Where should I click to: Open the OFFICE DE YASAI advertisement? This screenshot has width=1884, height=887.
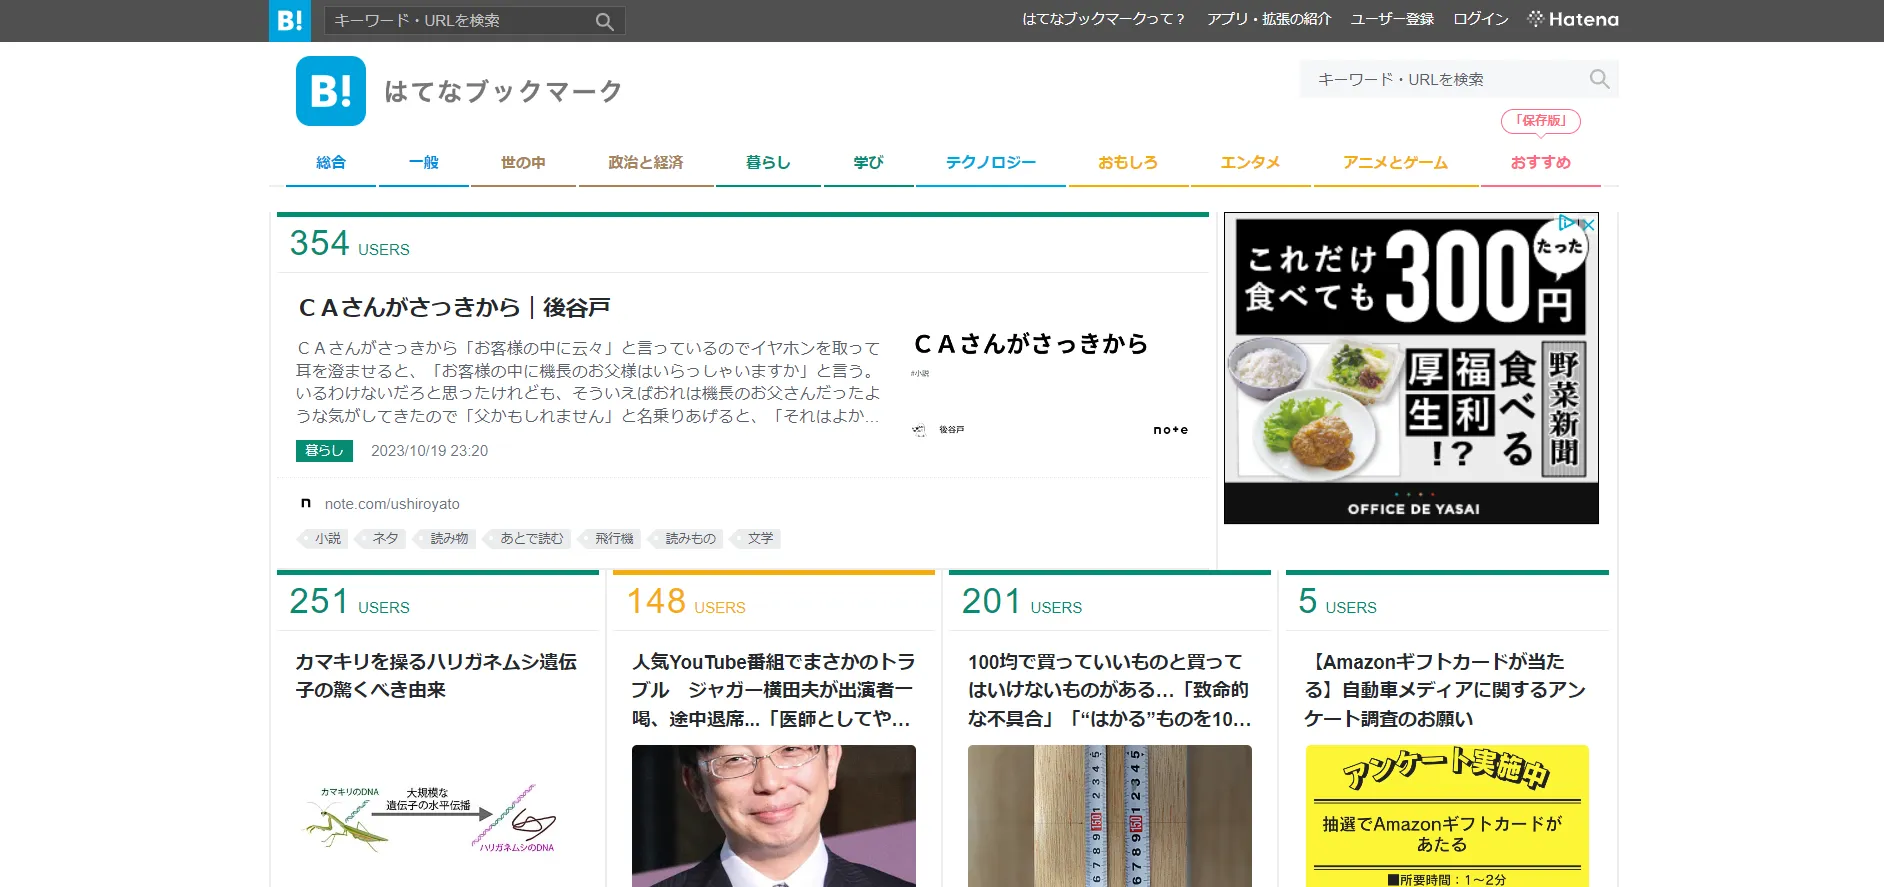click(x=1411, y=368)
